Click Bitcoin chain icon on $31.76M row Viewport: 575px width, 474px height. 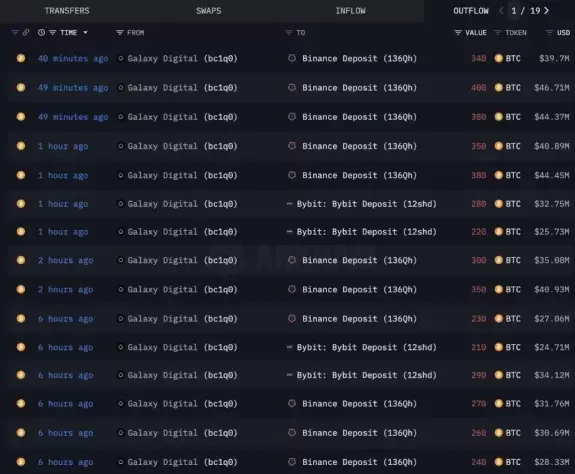[x=21, y=404]
